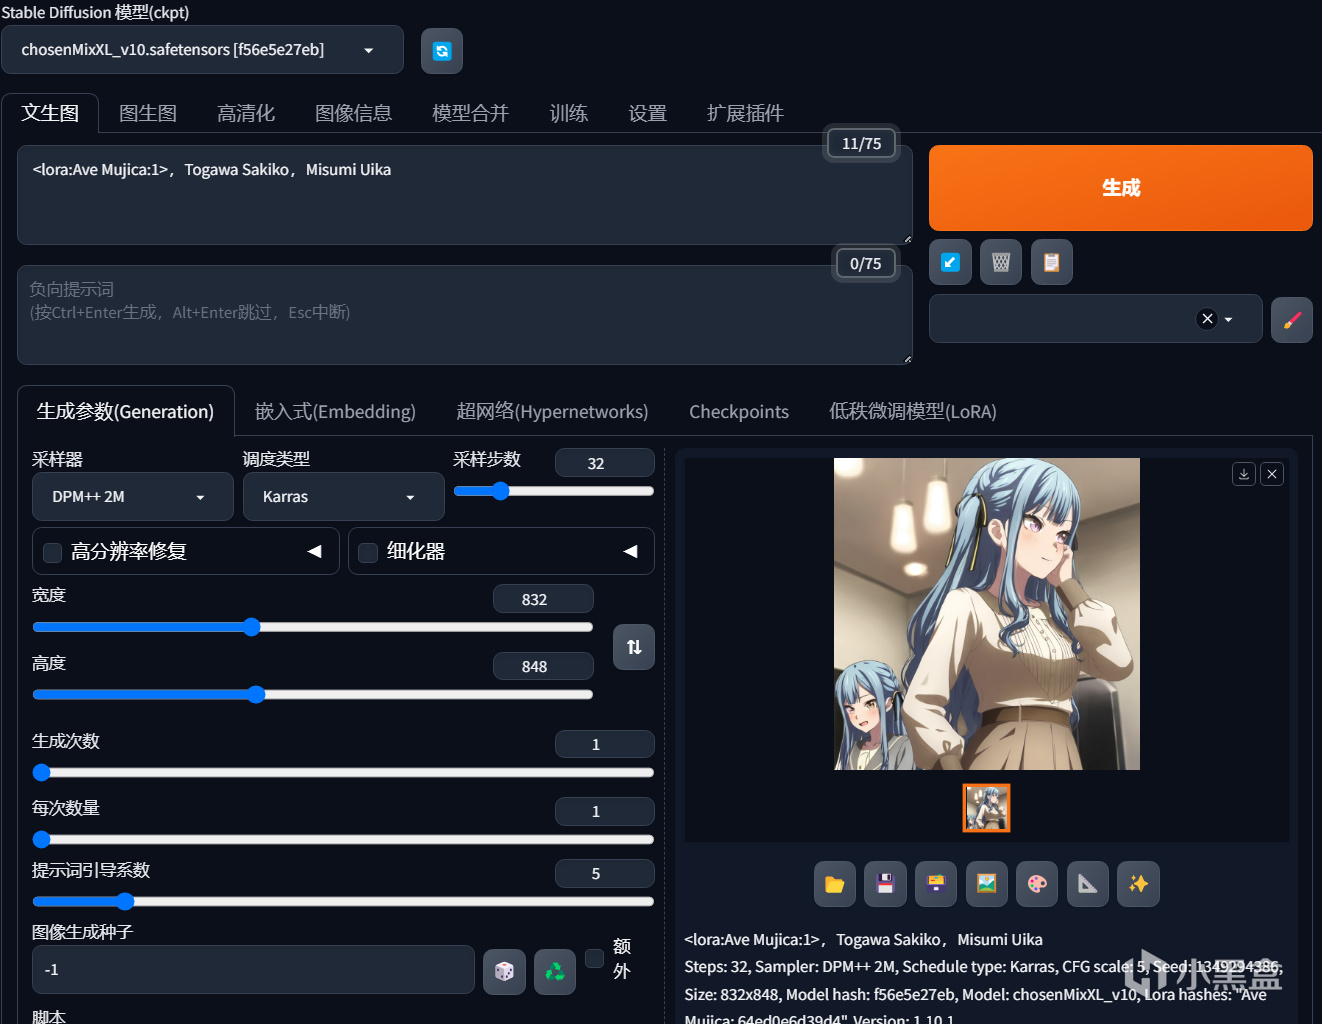Click the clipboard apply-styles icon
This screenshot has width=1322, height=1024.
tap(1052, 262)
